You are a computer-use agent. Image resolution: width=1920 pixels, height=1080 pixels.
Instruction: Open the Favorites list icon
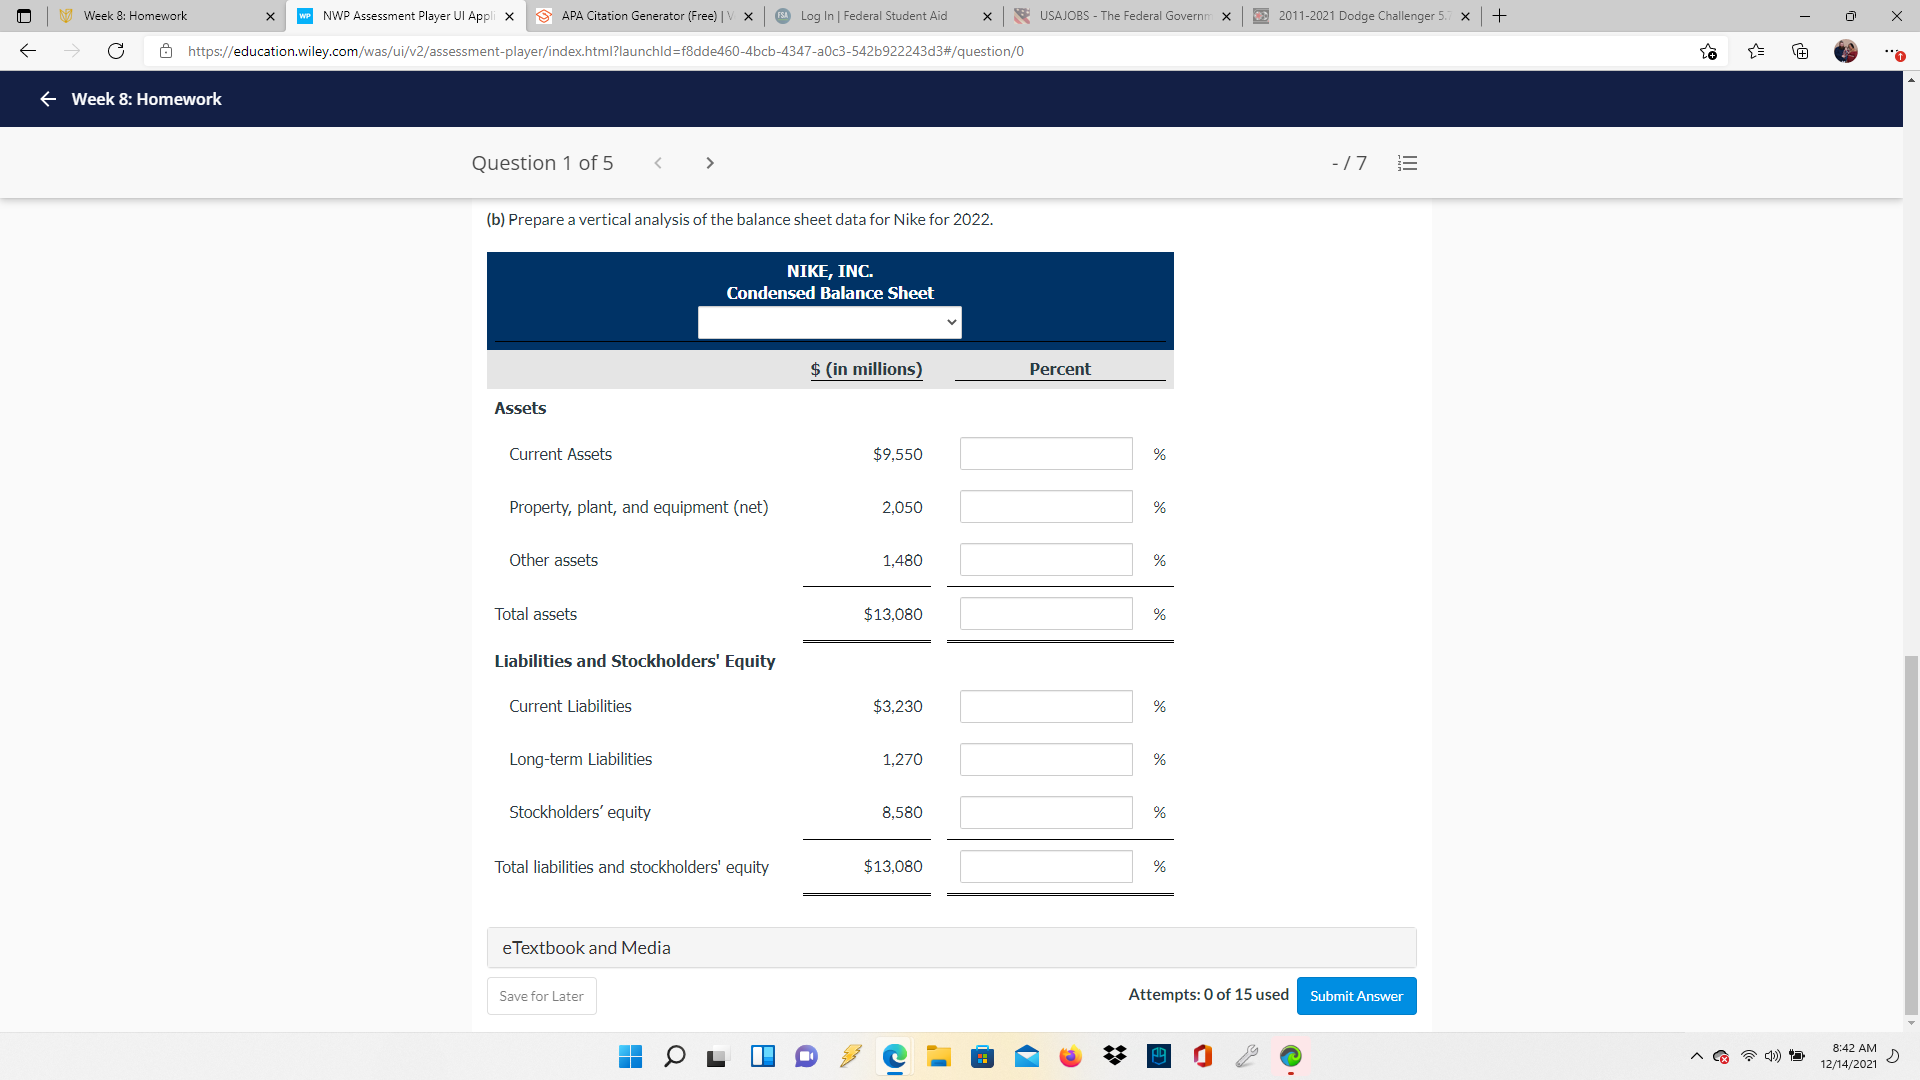coord(1757,51)
